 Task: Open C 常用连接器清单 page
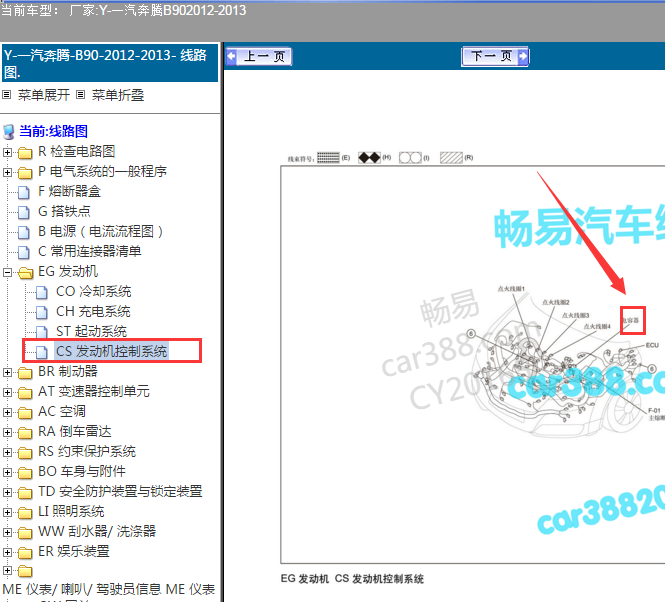click(x=89, y=251)
